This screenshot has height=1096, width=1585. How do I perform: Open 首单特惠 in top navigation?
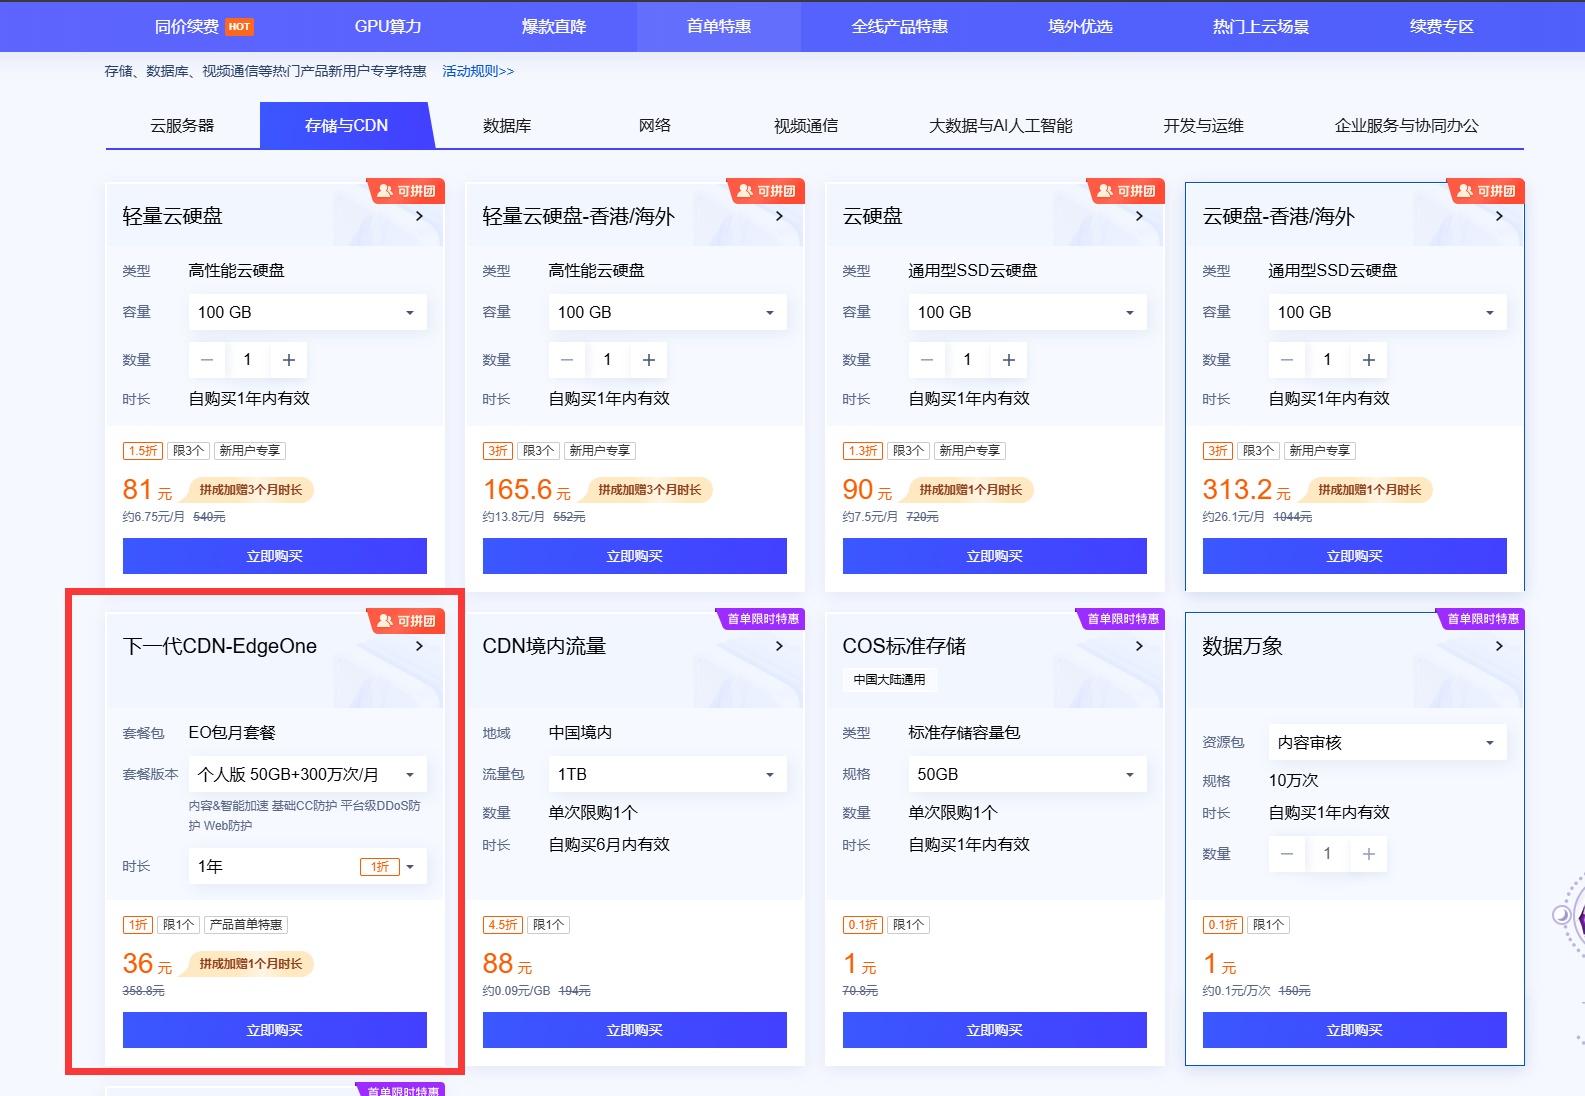pos(719,26)
